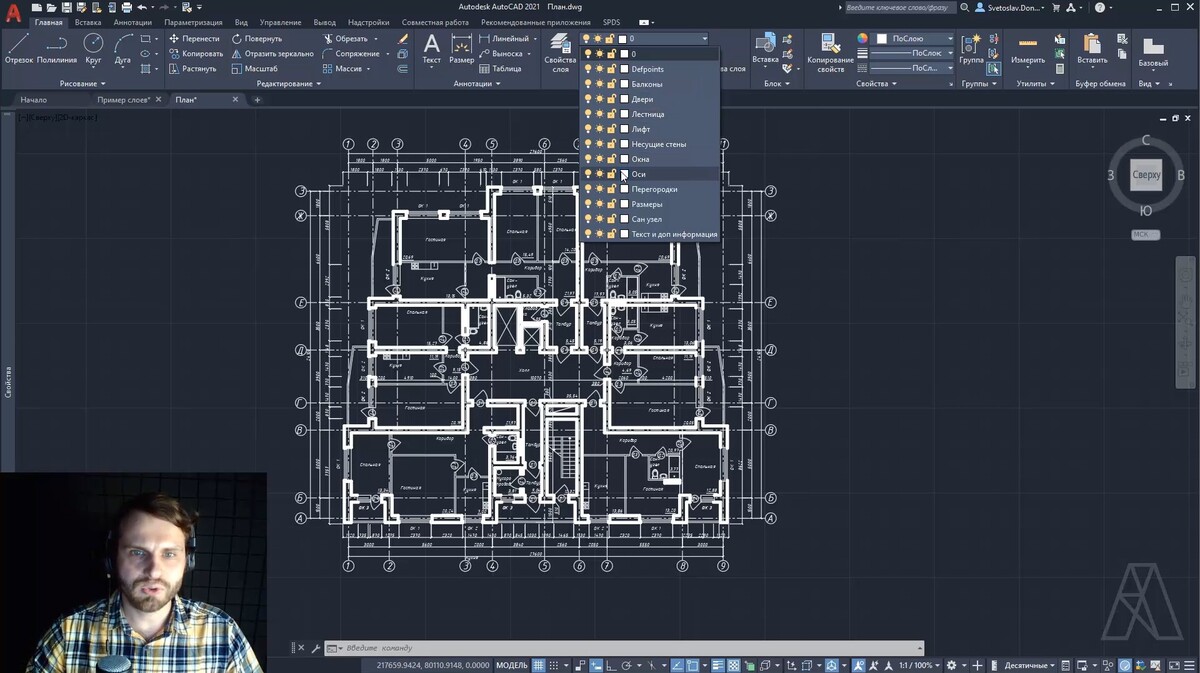Toggle freeze sun icon of layer Перегородки
The width and height of the screenshot is (1200, 673).
pyautogui.click(x=599, y=189)
